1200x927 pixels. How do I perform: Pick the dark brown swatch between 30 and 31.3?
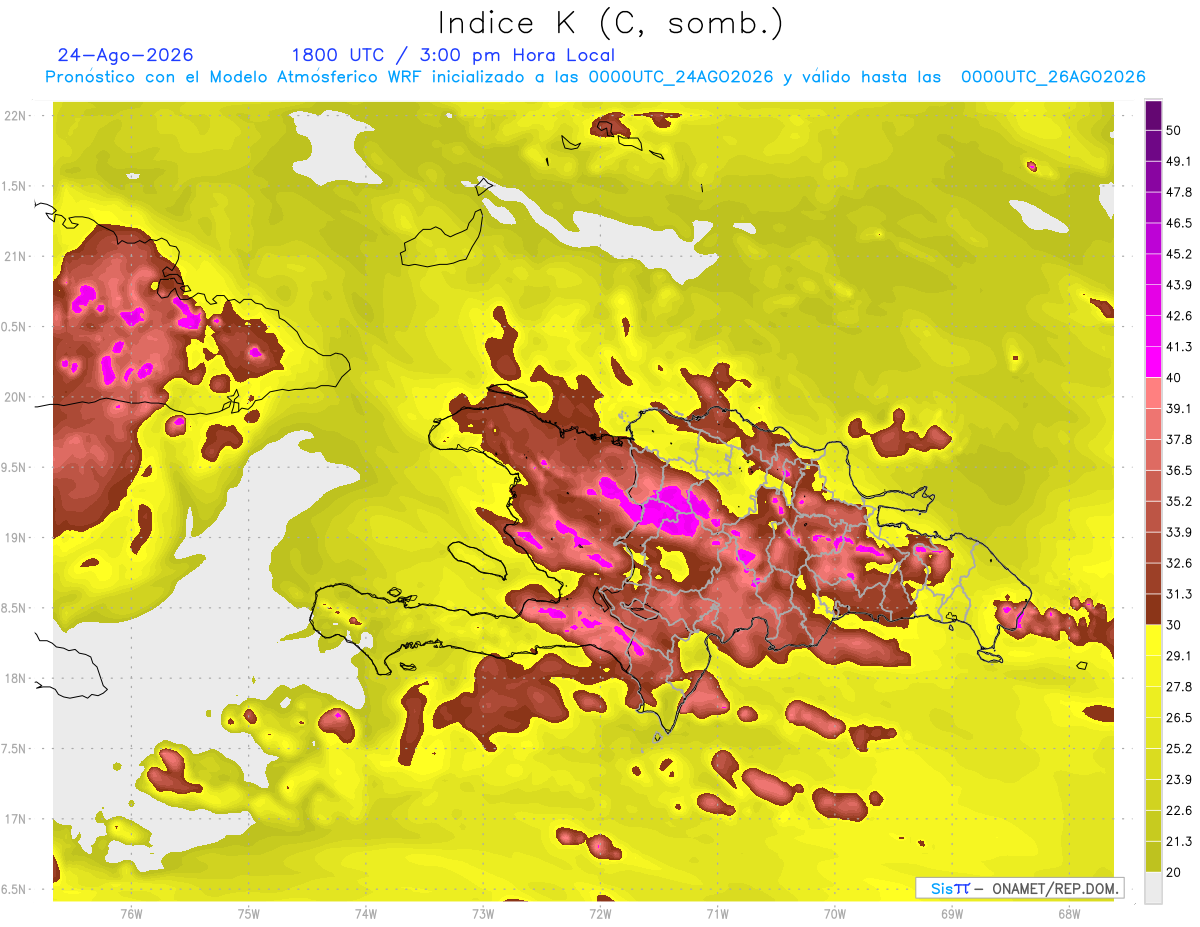click(1153, 610)
